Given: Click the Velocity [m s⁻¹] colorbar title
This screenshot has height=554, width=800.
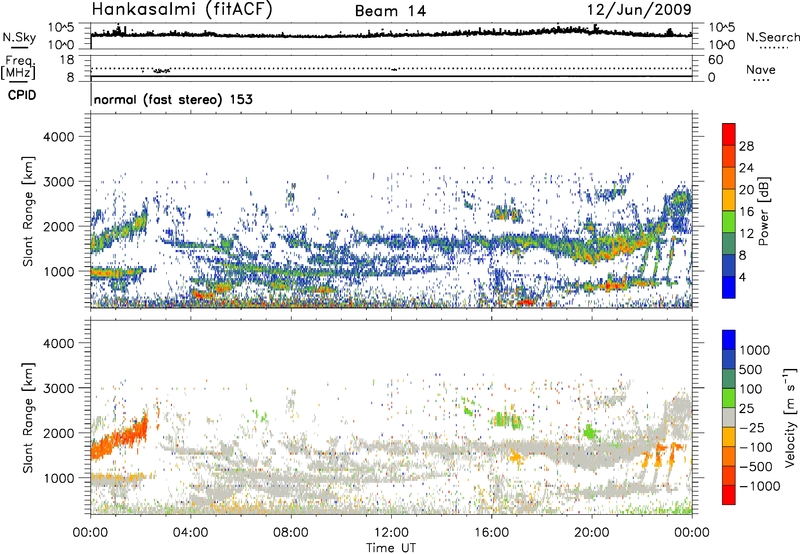Looking at the screenshot, I should click(x=790, y=417).
